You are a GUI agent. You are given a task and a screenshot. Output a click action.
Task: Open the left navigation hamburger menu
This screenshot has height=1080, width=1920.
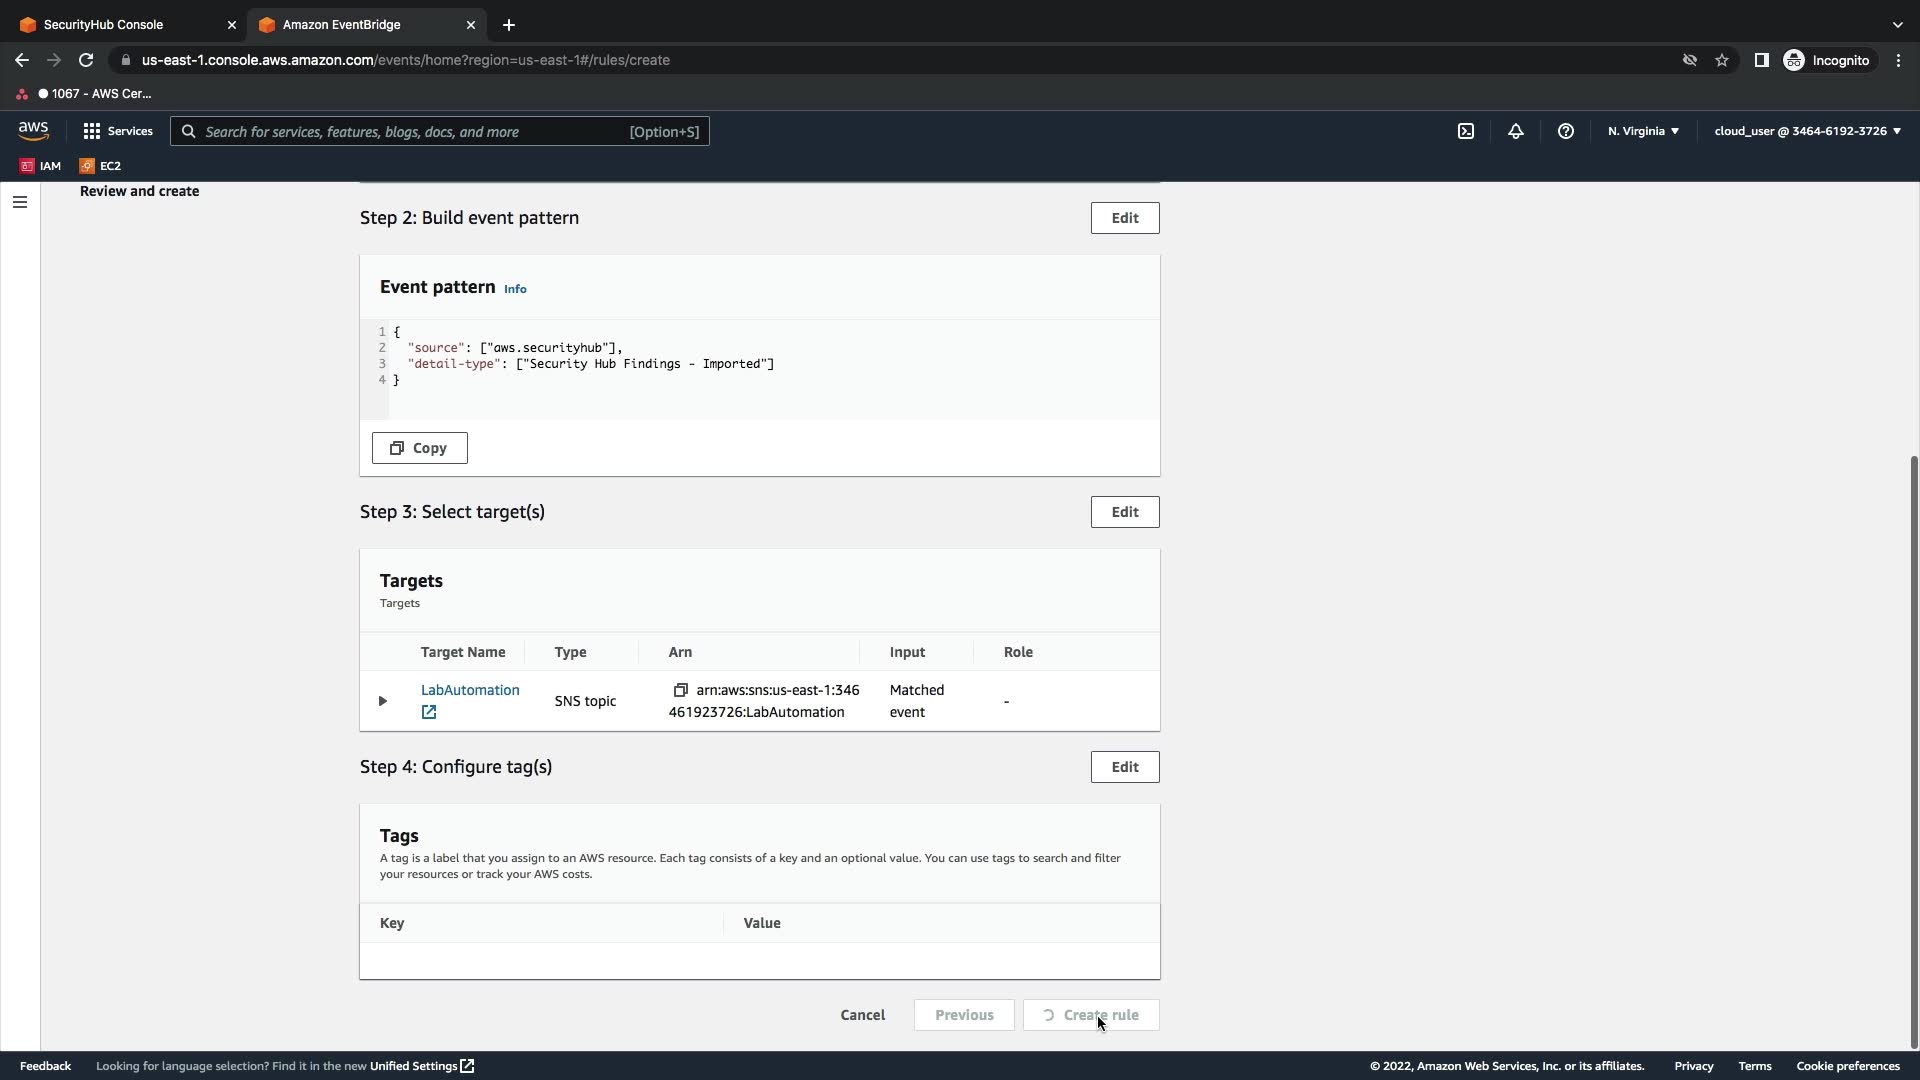tap(20, 202)
